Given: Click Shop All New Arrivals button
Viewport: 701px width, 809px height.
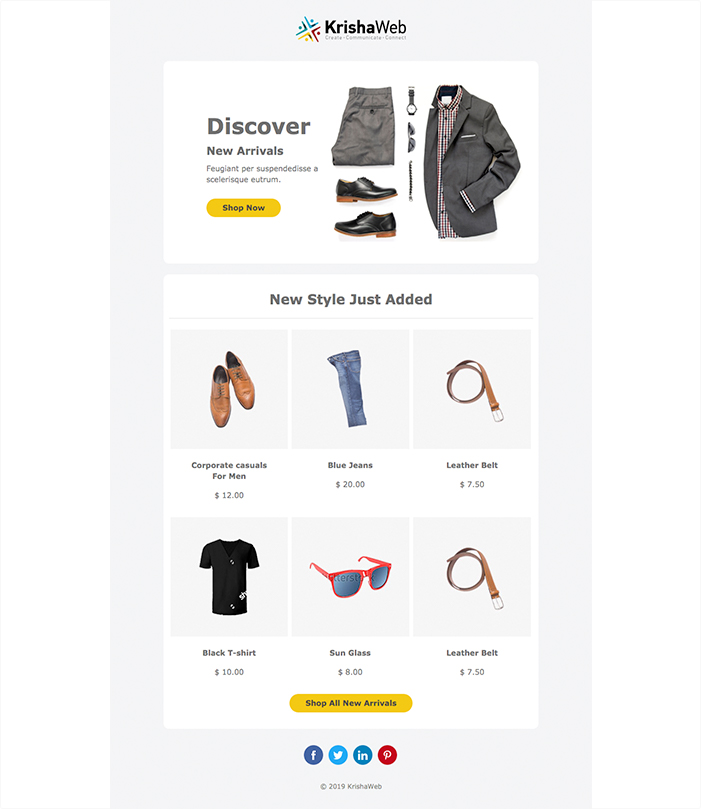Looking at the screenshot, I should [351, 703].
